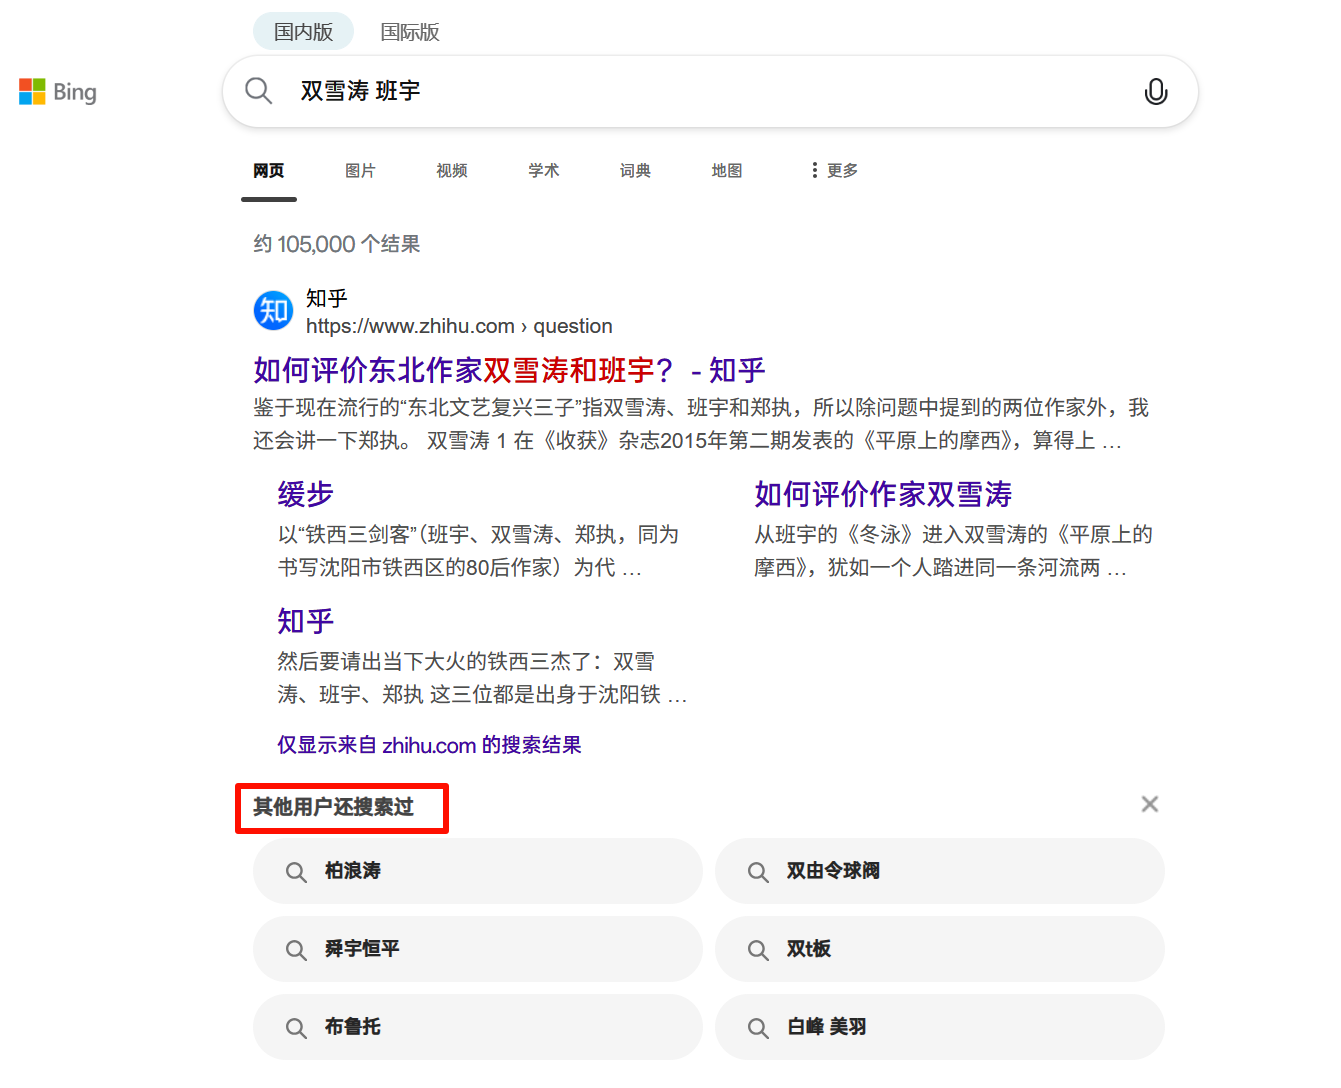Click the 知乎 site name above the URL
This screenshot has width=1341, height=1088.
coord(327,298)
